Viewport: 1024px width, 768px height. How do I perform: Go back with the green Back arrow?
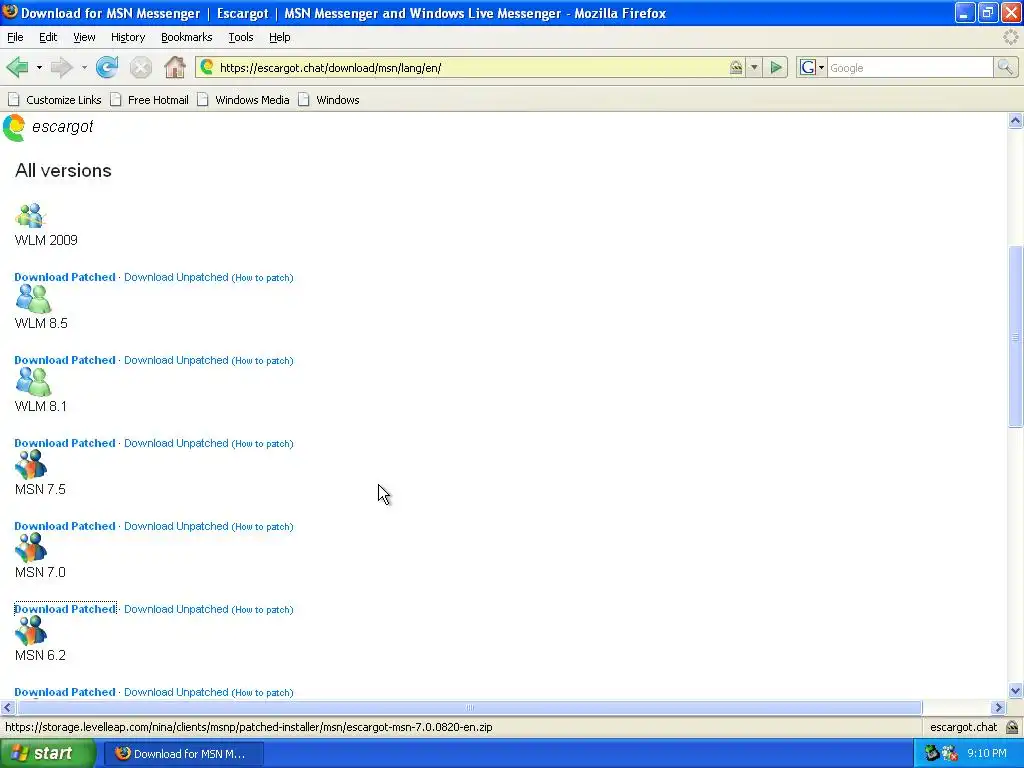pos(17,67)
